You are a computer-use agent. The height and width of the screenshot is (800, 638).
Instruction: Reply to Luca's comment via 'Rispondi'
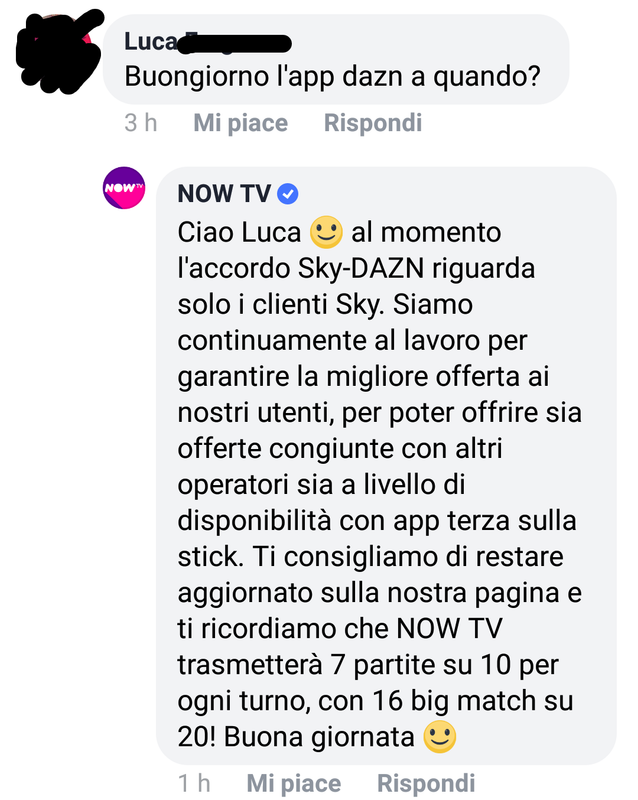(373, 123)
